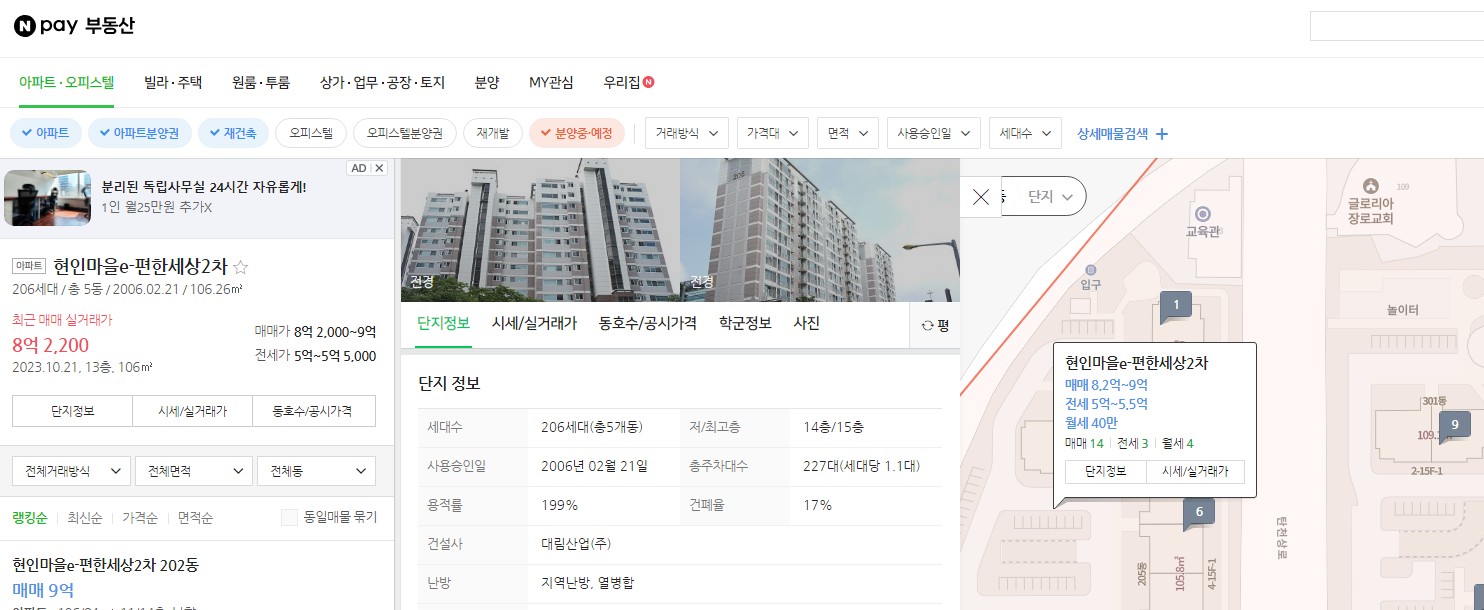Open the 현인마을e-편한세상2차 202동 listing
Screen dimensions: 1484x610
(x=106, y=565)
